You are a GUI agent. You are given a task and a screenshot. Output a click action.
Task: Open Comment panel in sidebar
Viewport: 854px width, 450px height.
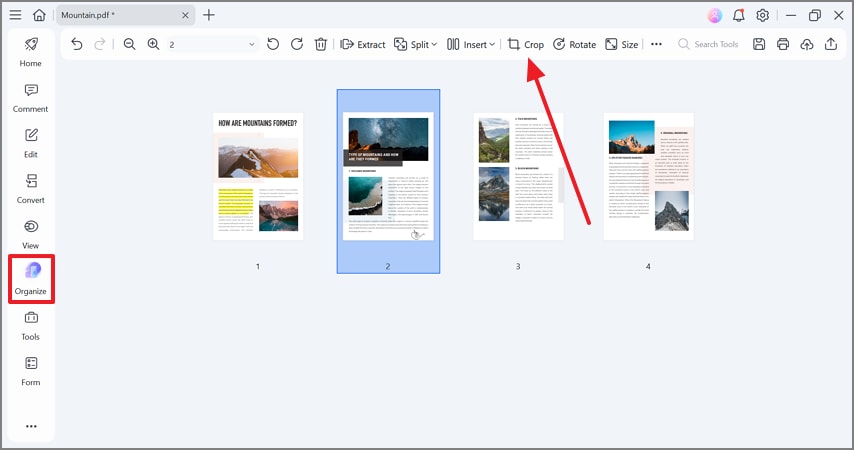31,98
